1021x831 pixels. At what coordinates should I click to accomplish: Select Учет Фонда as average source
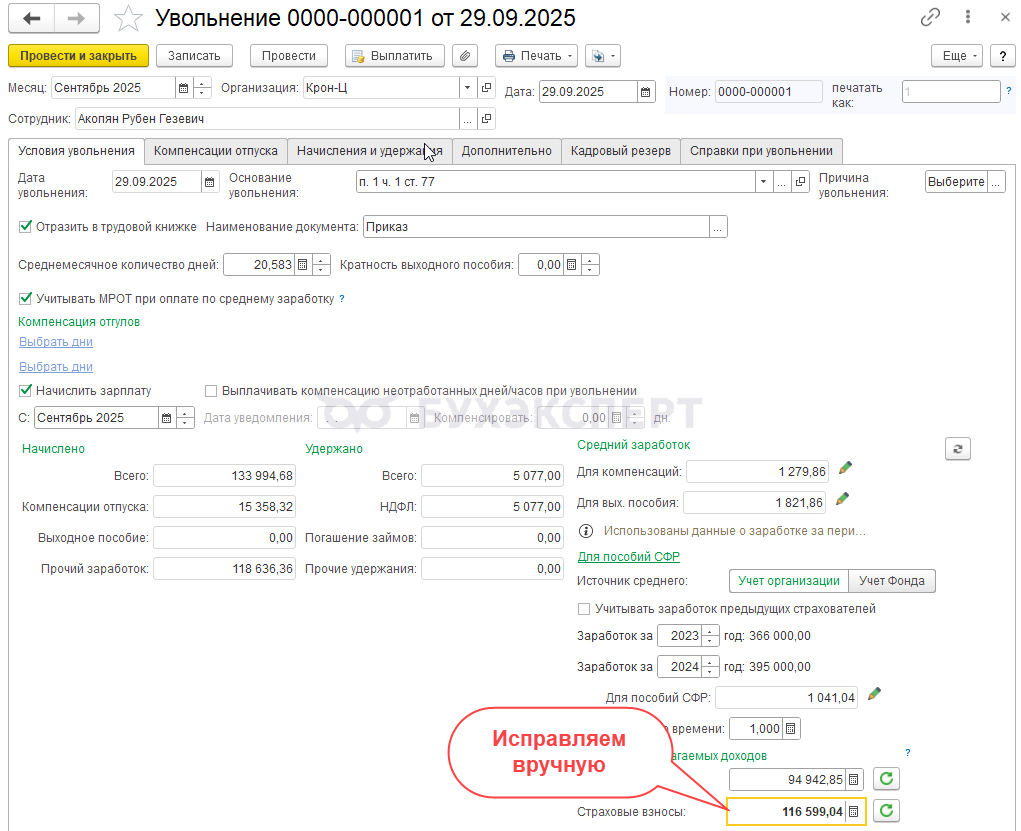891,581
